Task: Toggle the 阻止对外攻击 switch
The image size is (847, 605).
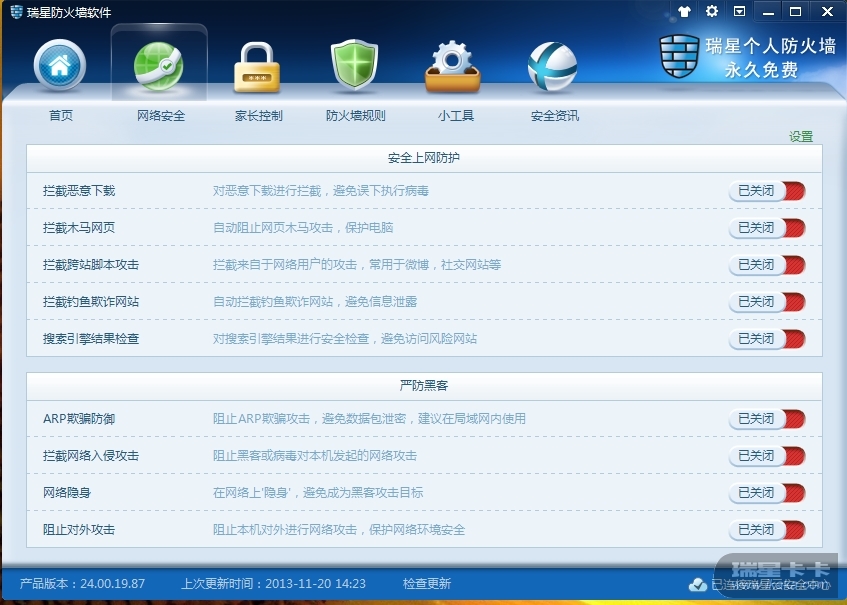Action: click(767, 530)
